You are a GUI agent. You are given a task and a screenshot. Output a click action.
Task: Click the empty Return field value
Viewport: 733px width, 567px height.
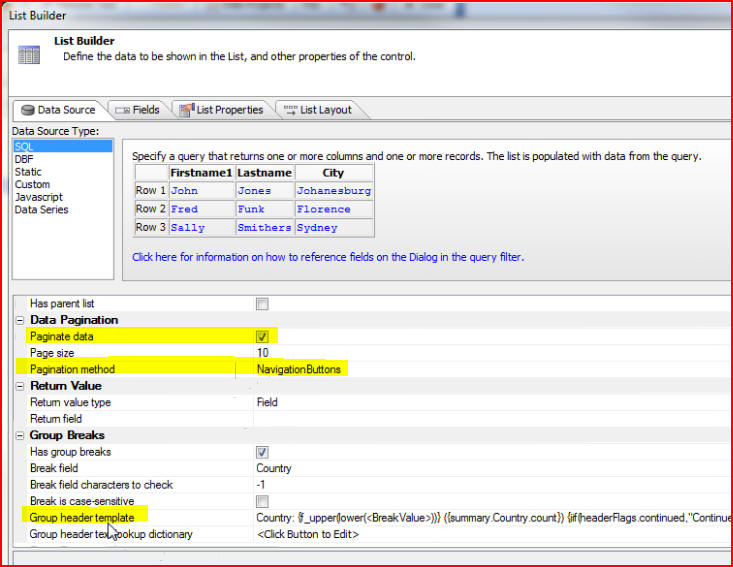point(491,419)
